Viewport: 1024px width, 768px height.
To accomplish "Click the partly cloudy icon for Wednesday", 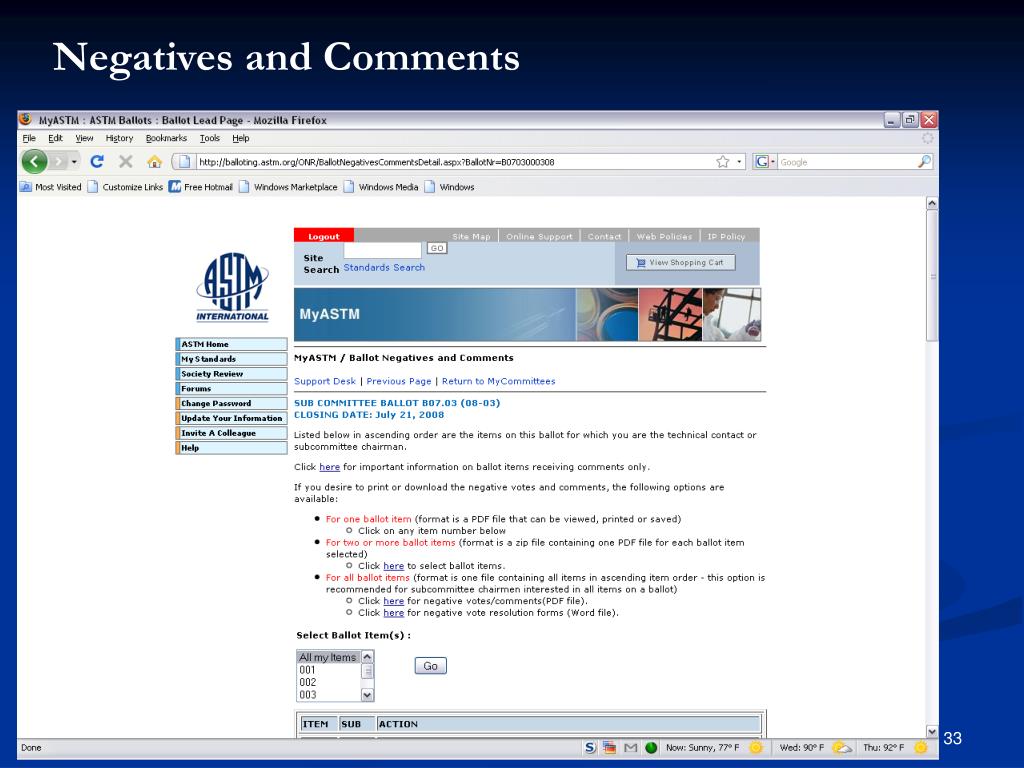I will [x=842, y=748].
